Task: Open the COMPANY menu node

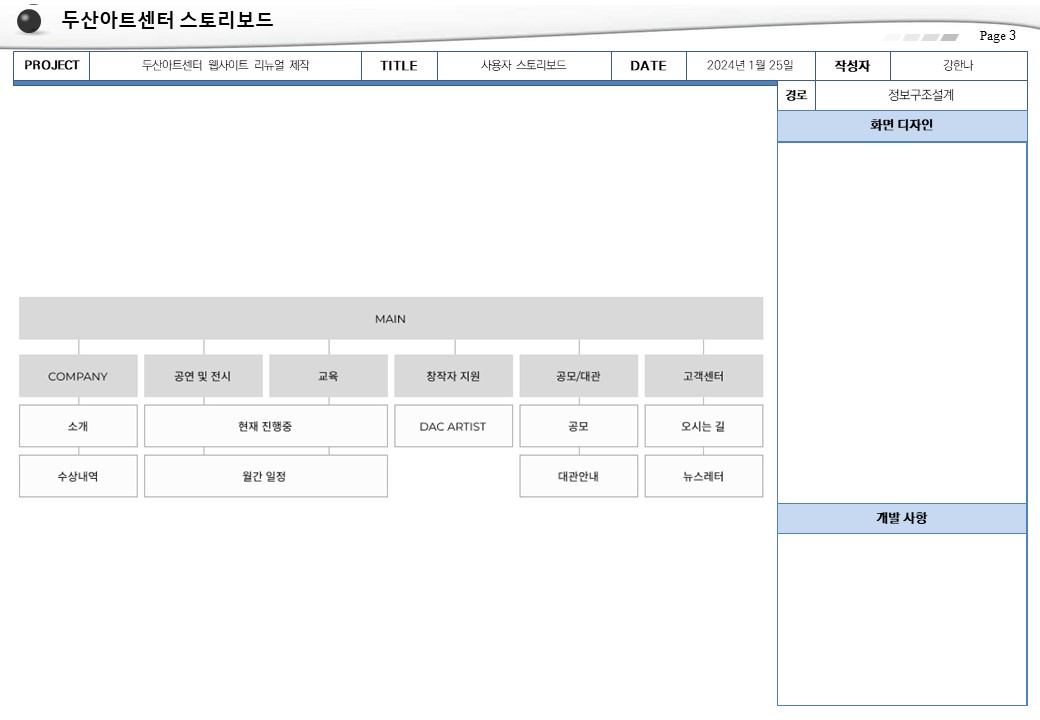Action: [x=78, y=376]
